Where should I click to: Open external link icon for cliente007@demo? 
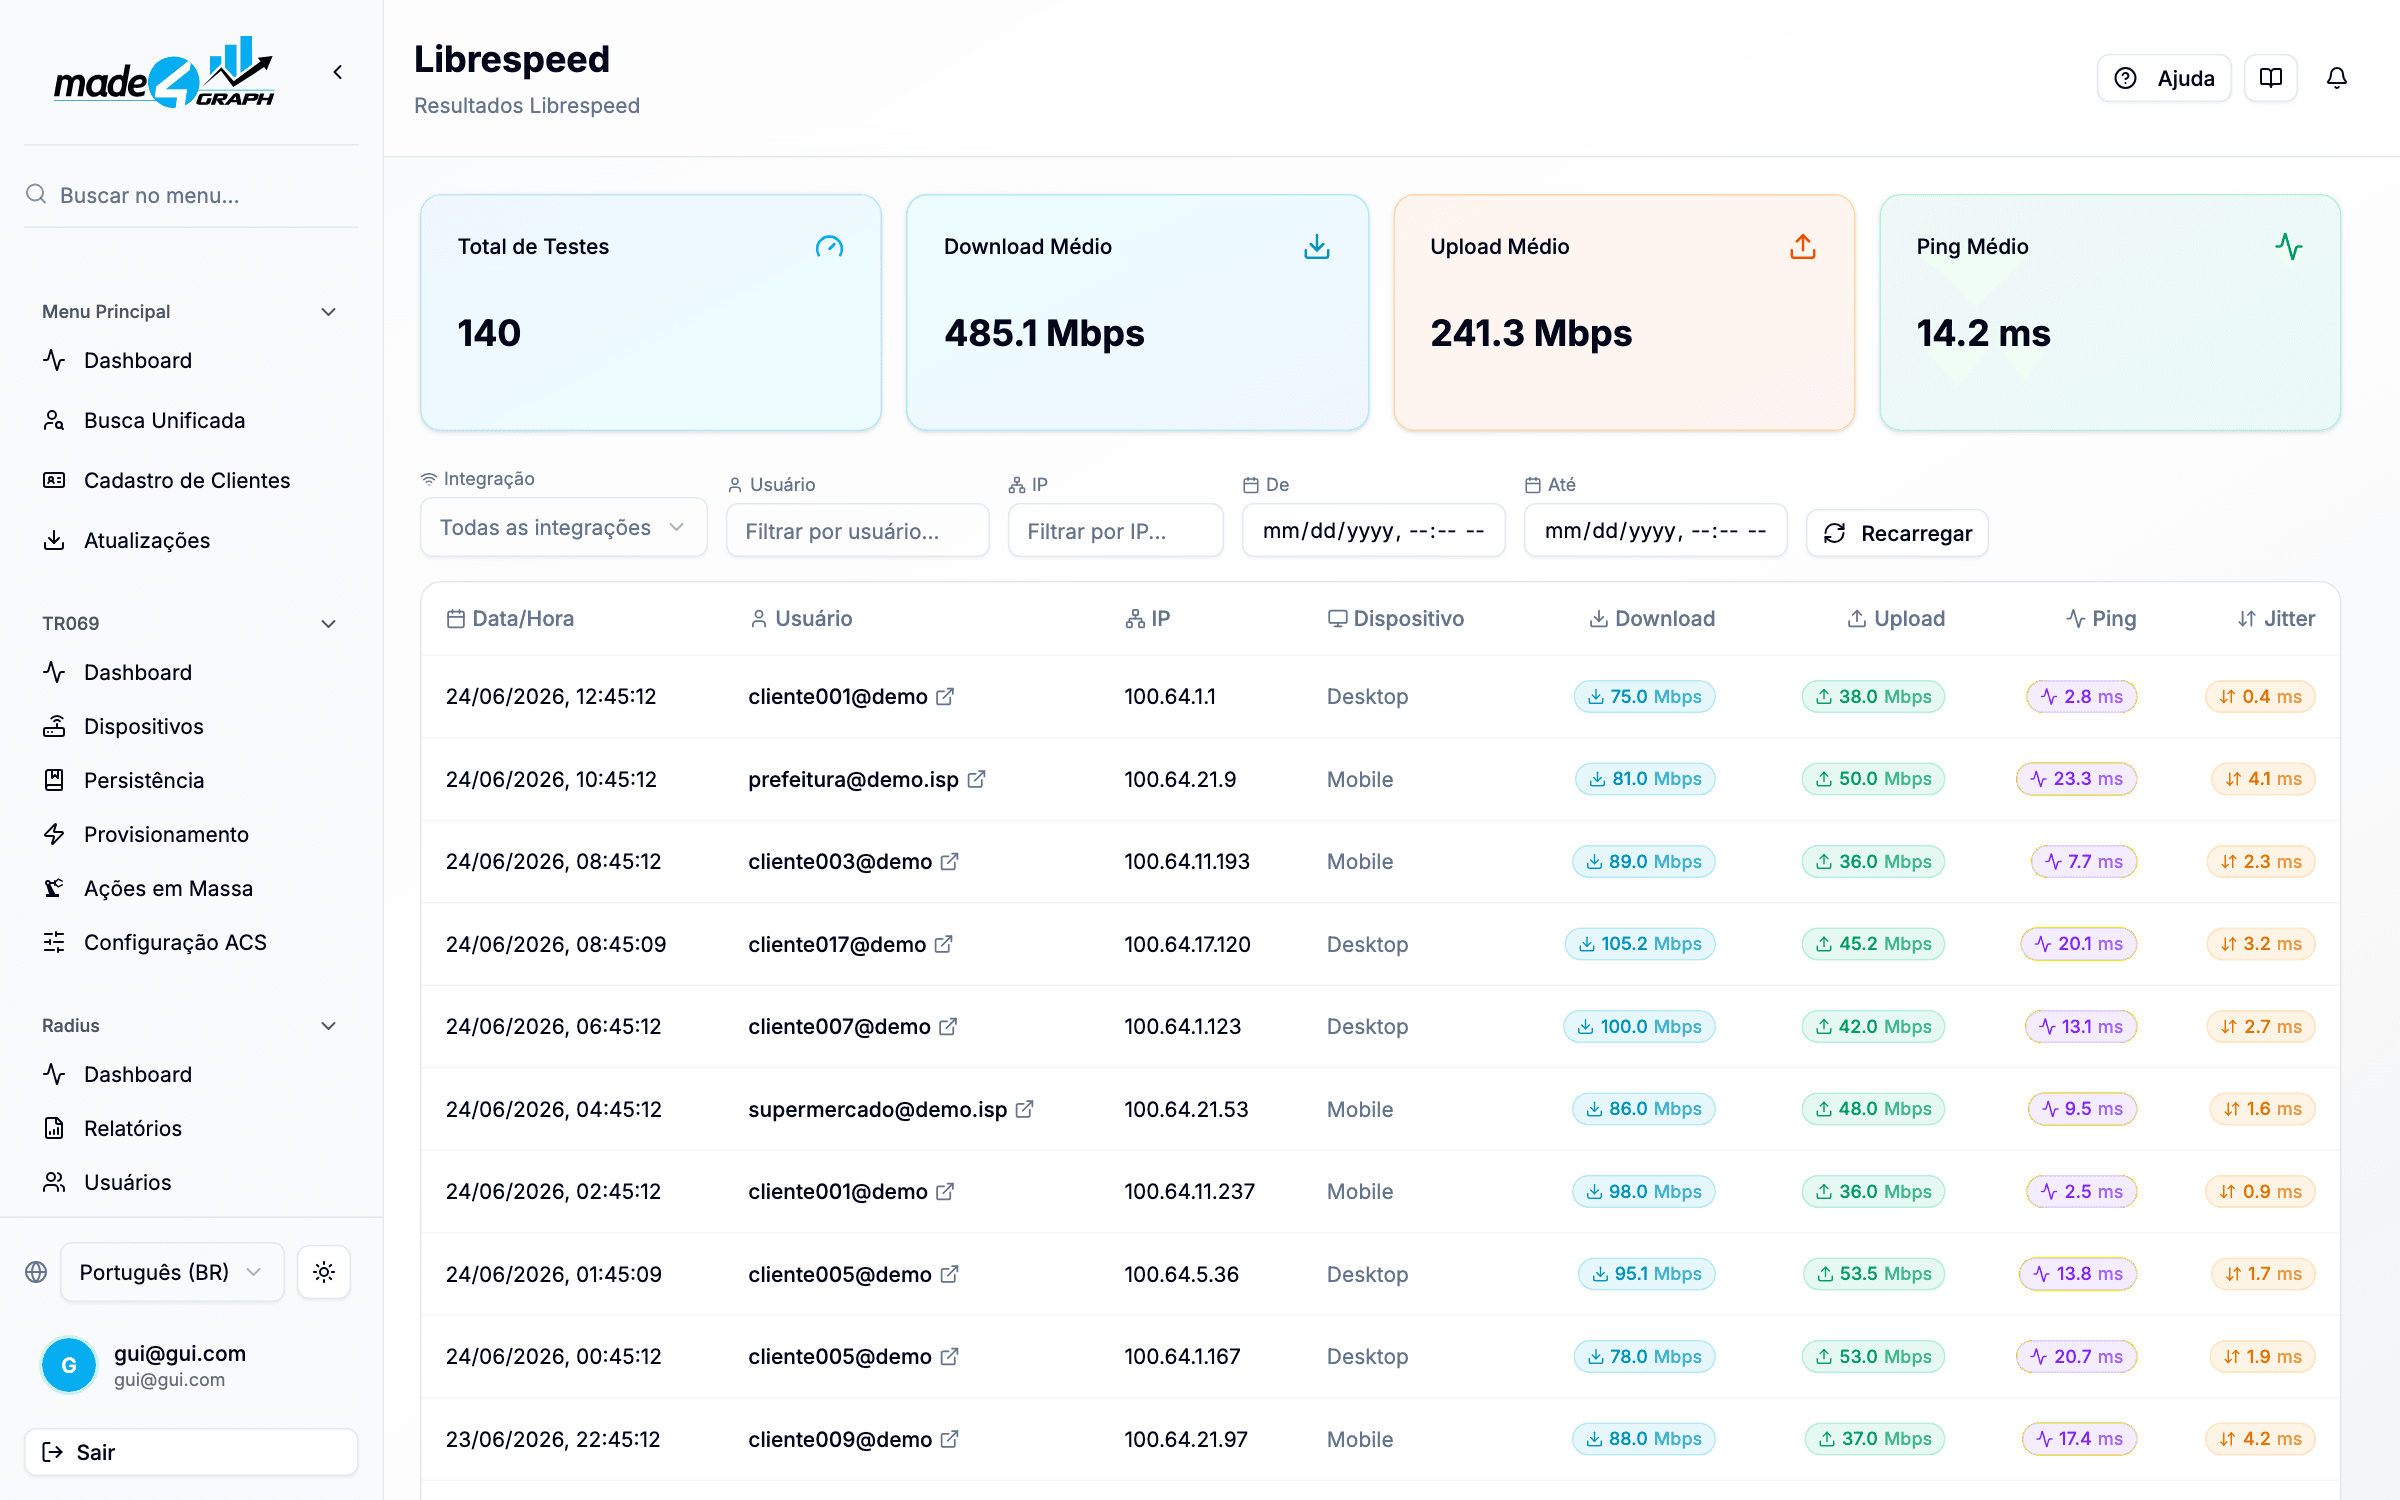[948, 1026]
